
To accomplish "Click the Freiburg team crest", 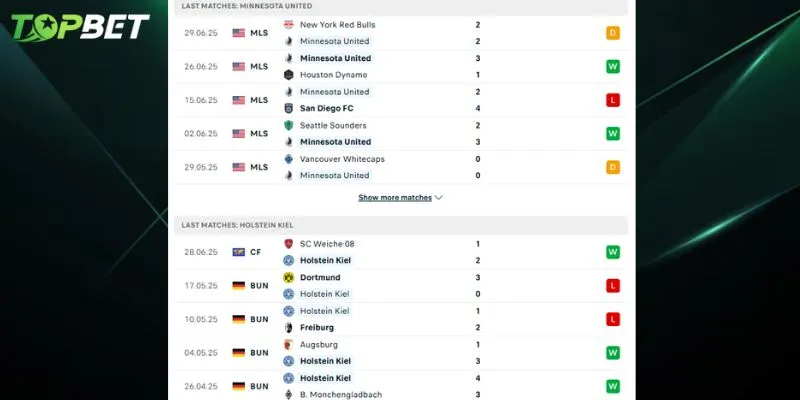I will (289, 327).
